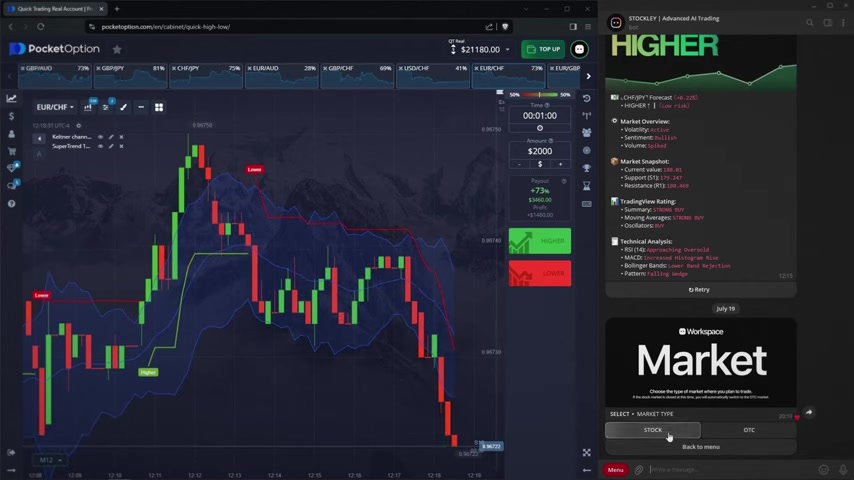Screen dimensions: 854x480
Task: Click the Telegram microphone voice icon
Action: 843,470
